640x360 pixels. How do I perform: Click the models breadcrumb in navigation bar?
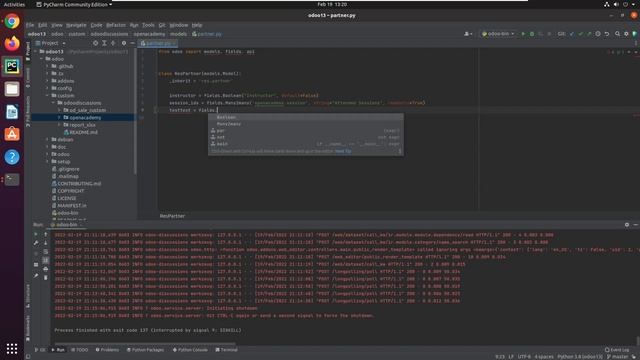coord(178,34)
